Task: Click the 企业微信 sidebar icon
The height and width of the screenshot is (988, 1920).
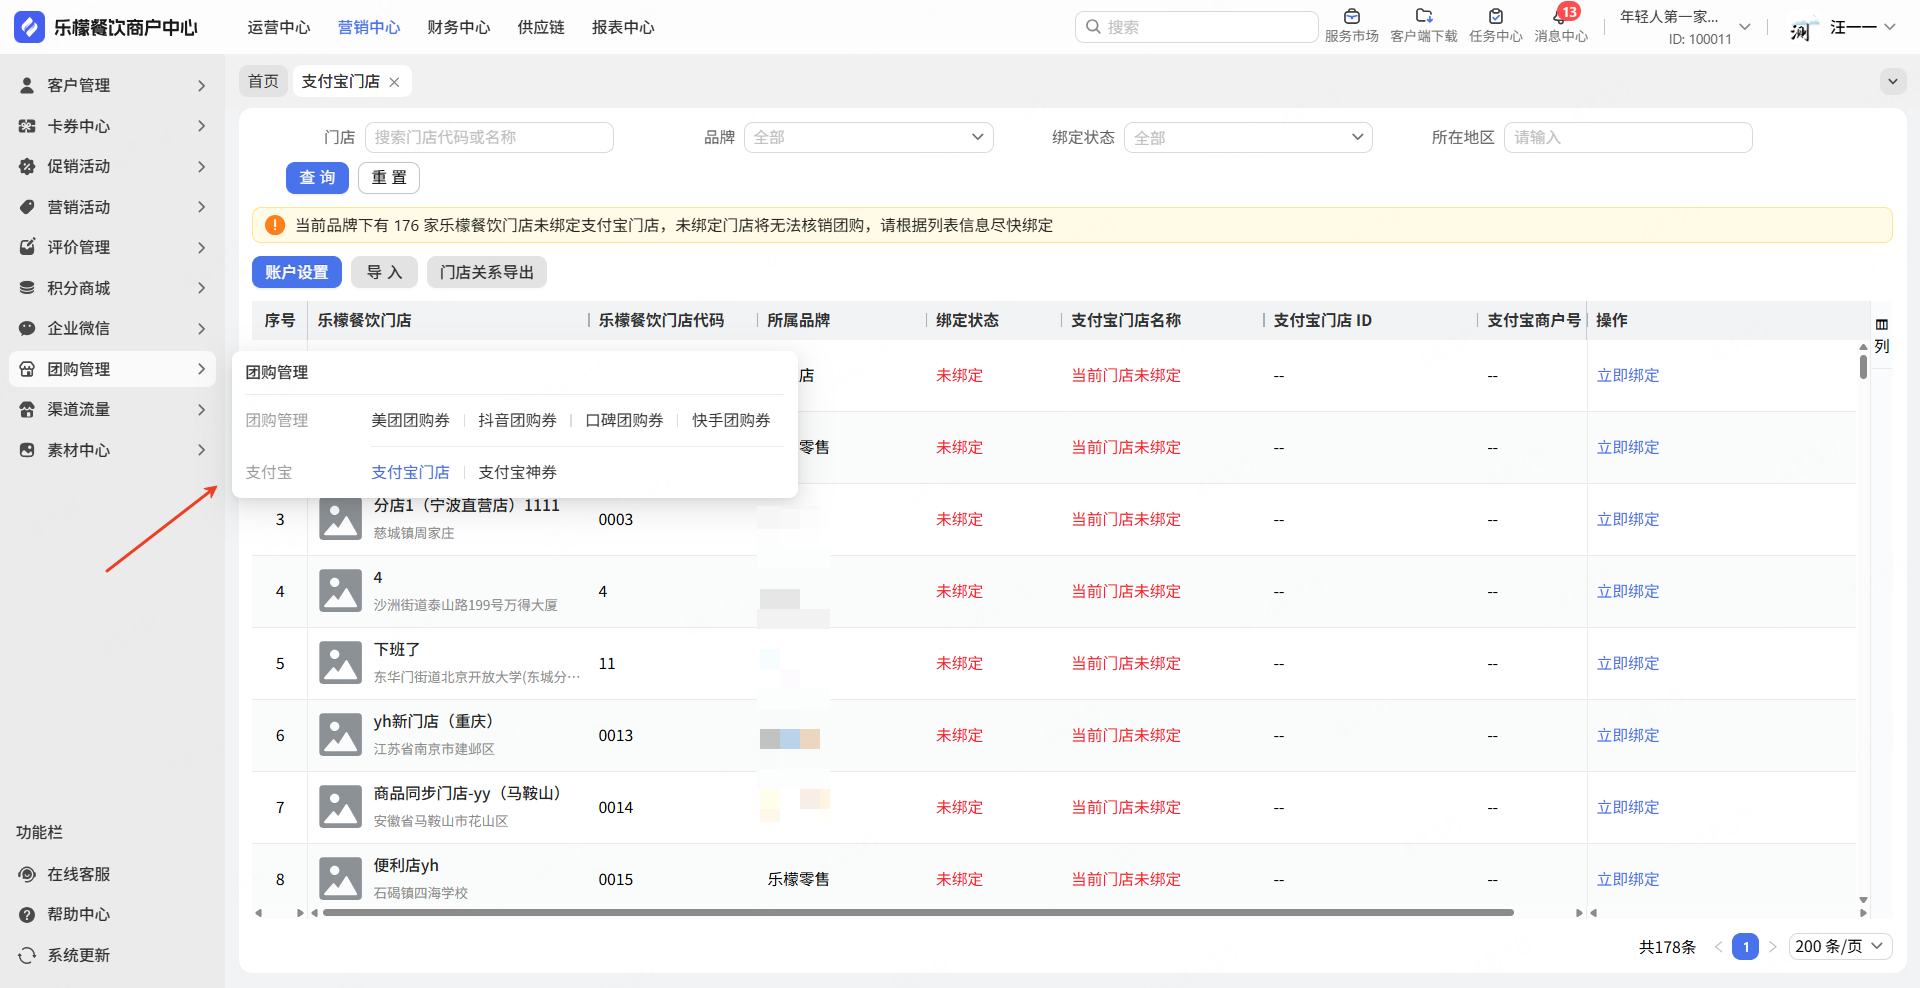Action: pos(27,328)
